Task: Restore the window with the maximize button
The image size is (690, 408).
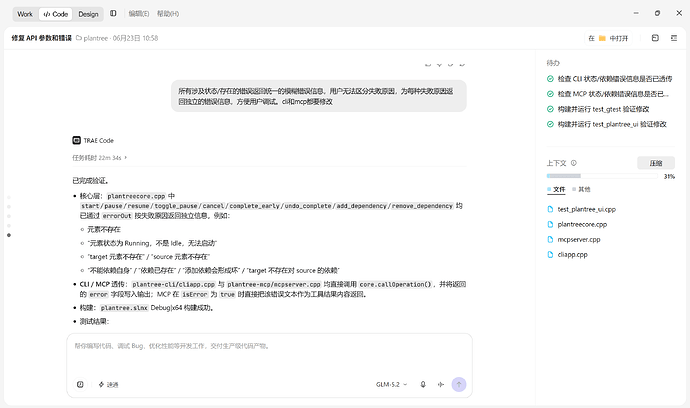Action: pyautogui.click(x=657, y=13)
